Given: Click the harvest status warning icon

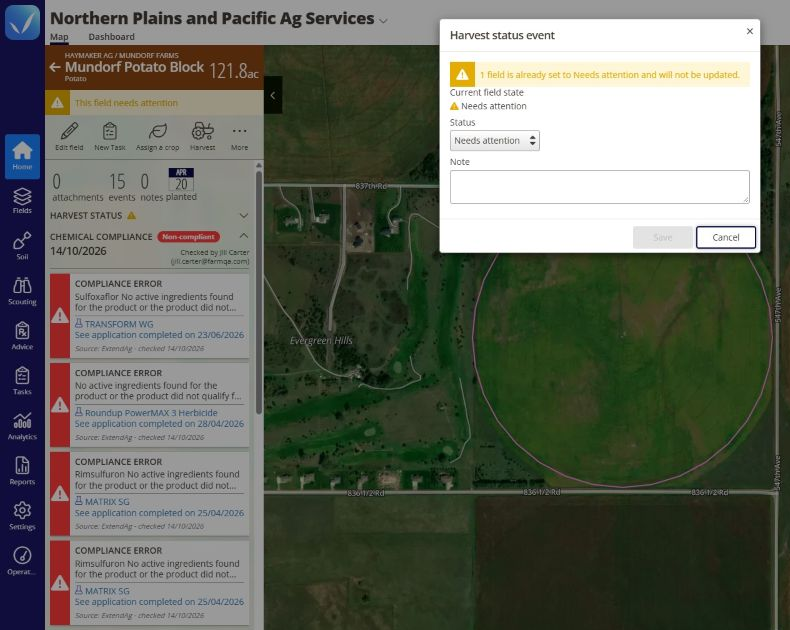Looking at the screenshot, I should pos(131,216).
